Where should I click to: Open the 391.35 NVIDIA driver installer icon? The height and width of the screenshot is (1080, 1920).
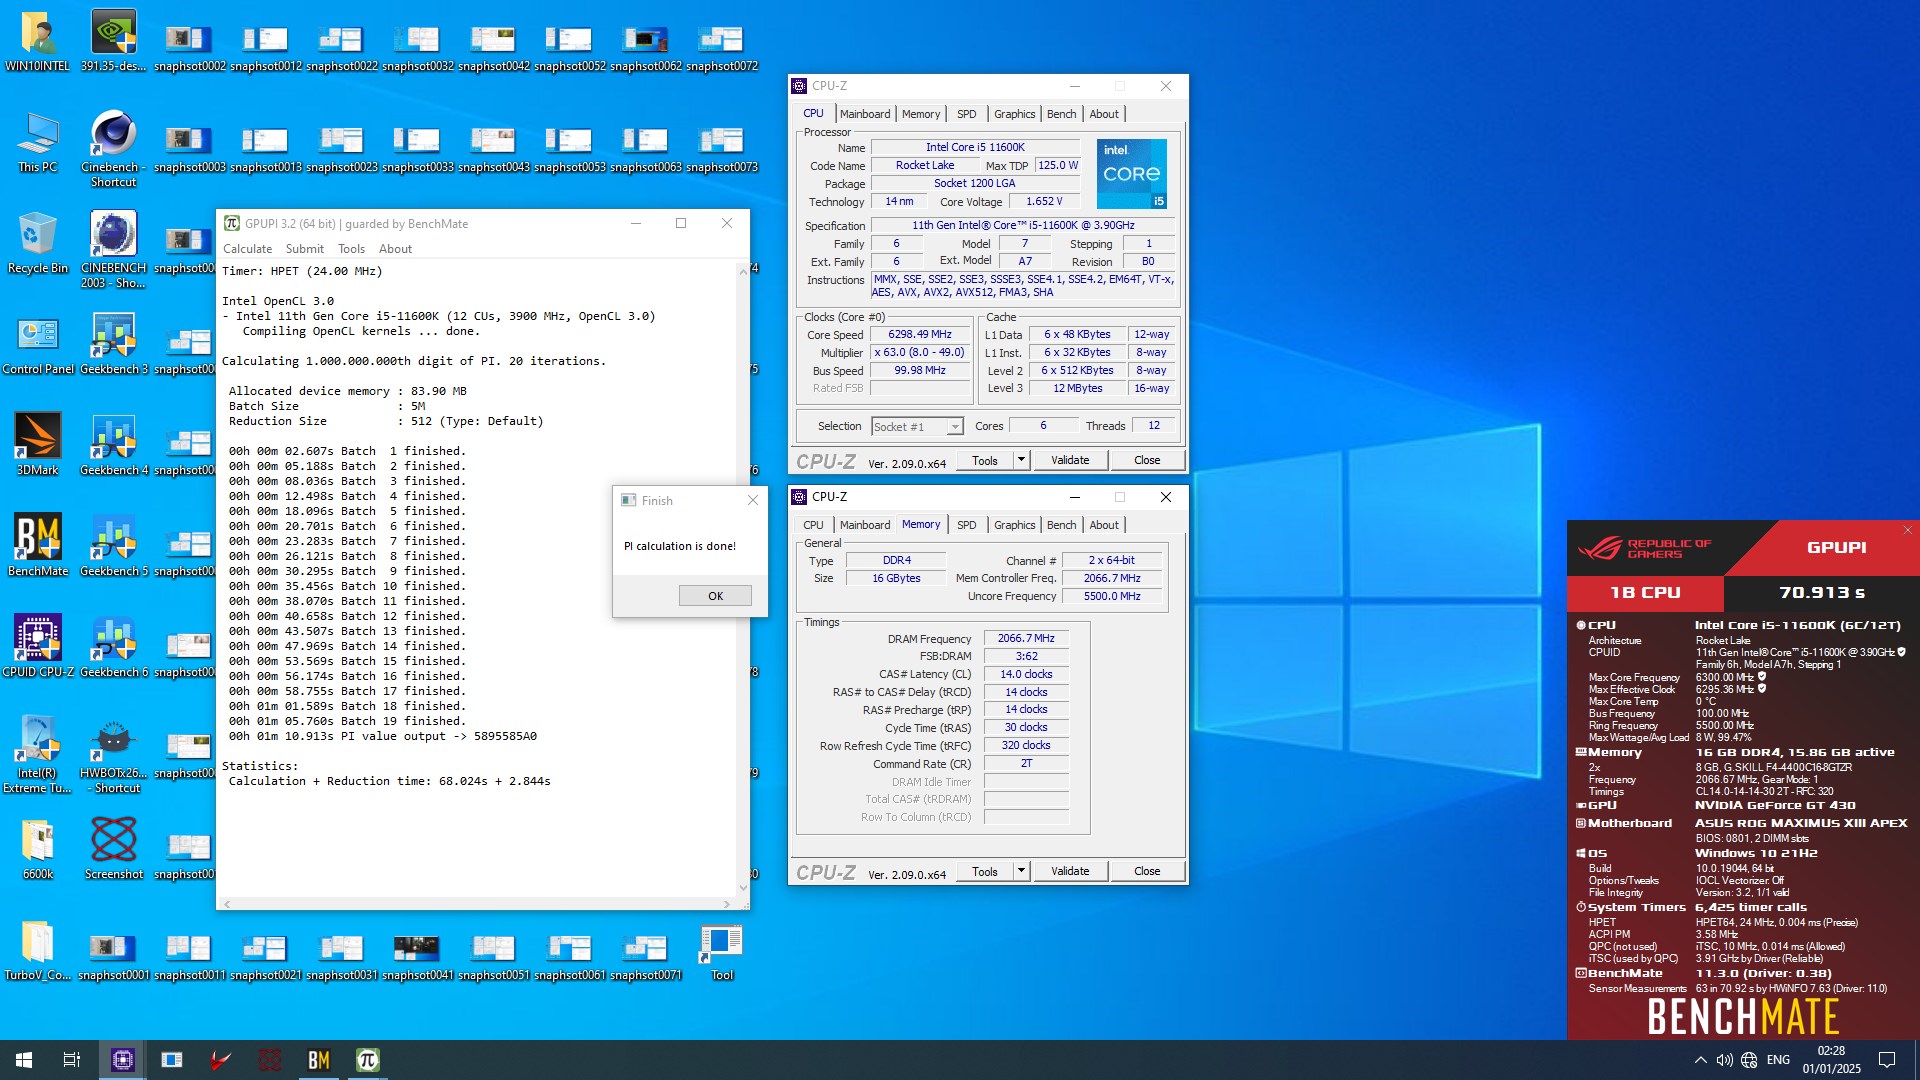tap(114, 42)
